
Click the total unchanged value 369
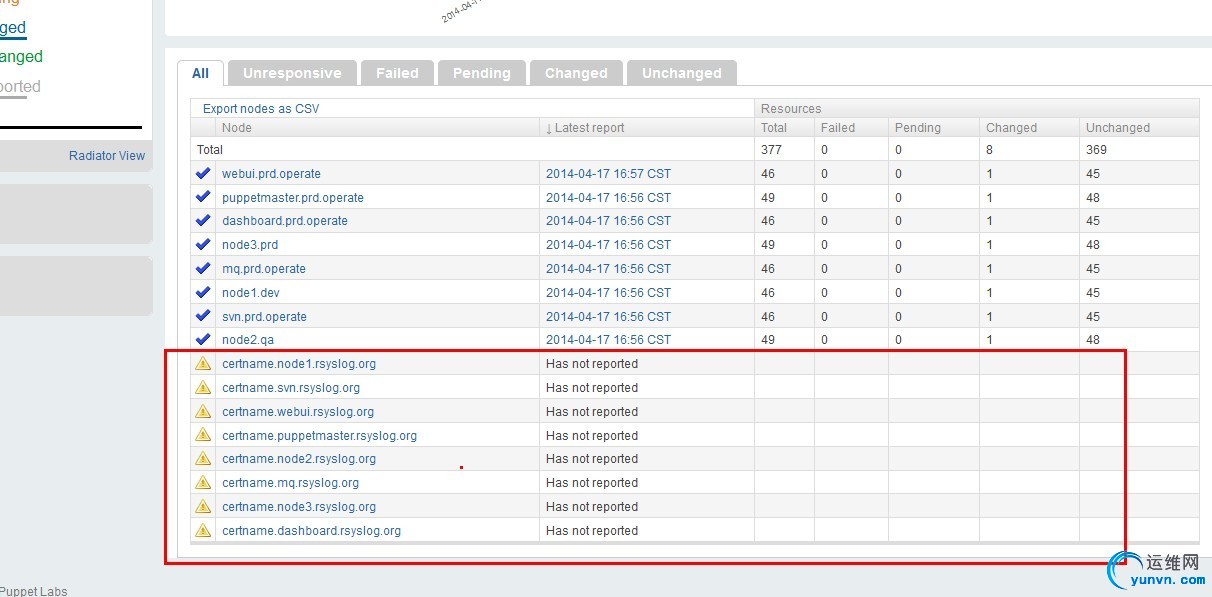[x=1096, y=150]
